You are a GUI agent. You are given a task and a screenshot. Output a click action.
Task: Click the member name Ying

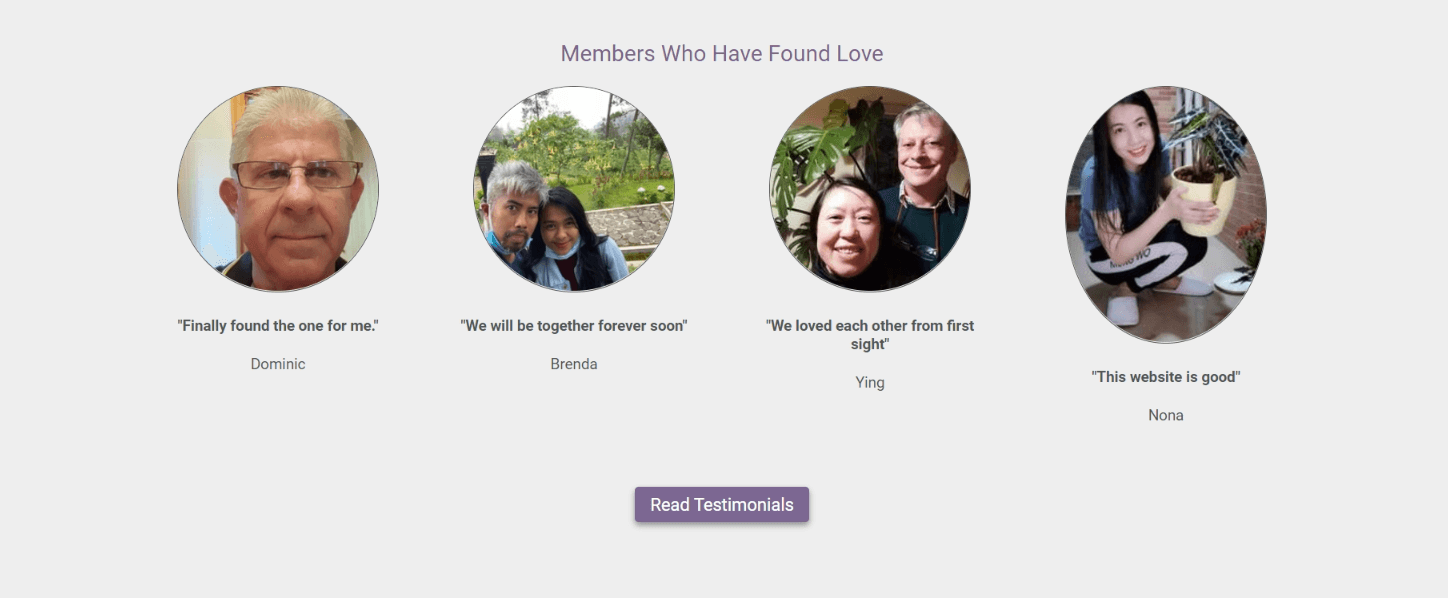pyautogui.click(x=870, y=382)
